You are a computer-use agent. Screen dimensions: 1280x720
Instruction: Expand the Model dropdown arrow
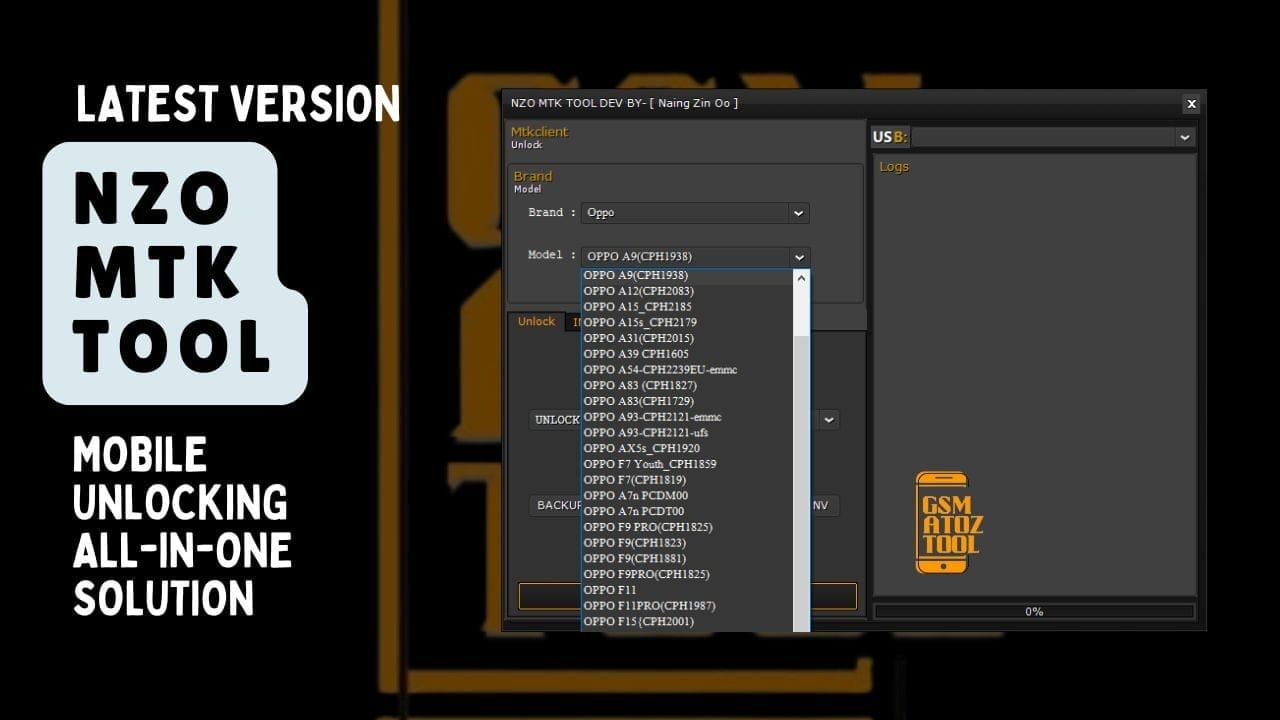click(797, 256)
